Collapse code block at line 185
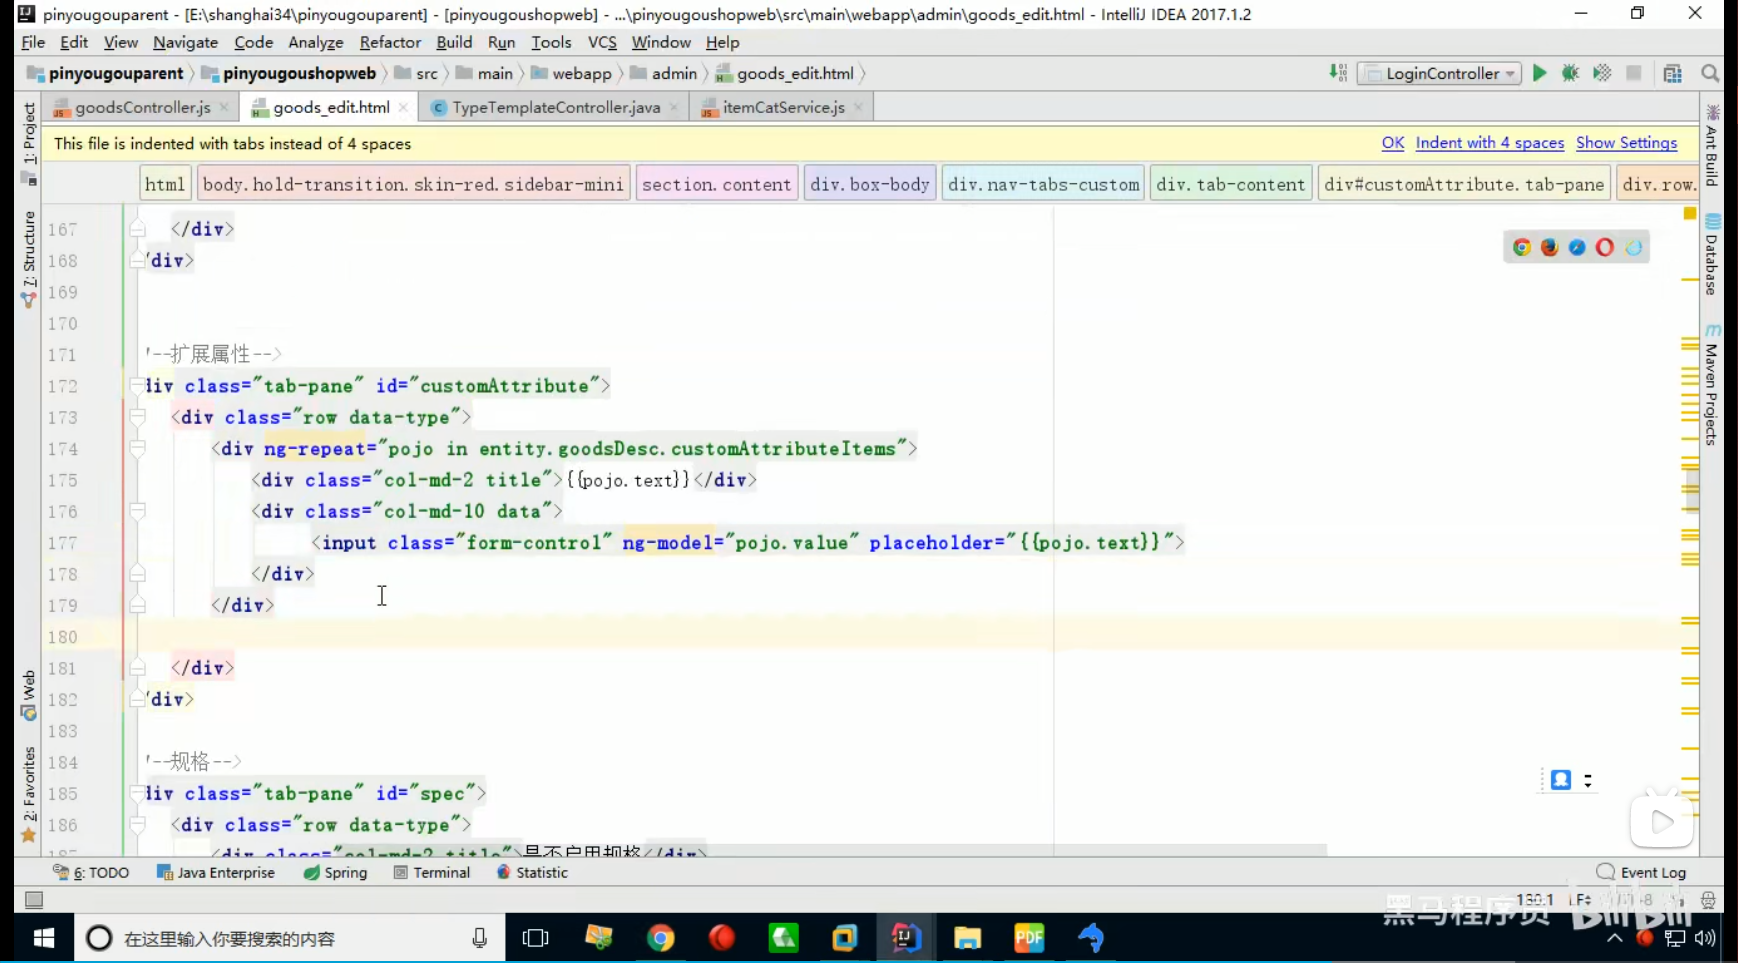The image size is (1738, 963). click(138, 793)
